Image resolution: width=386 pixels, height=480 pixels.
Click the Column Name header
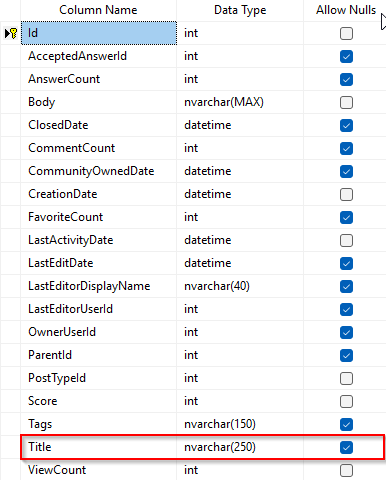click(98, 10)
